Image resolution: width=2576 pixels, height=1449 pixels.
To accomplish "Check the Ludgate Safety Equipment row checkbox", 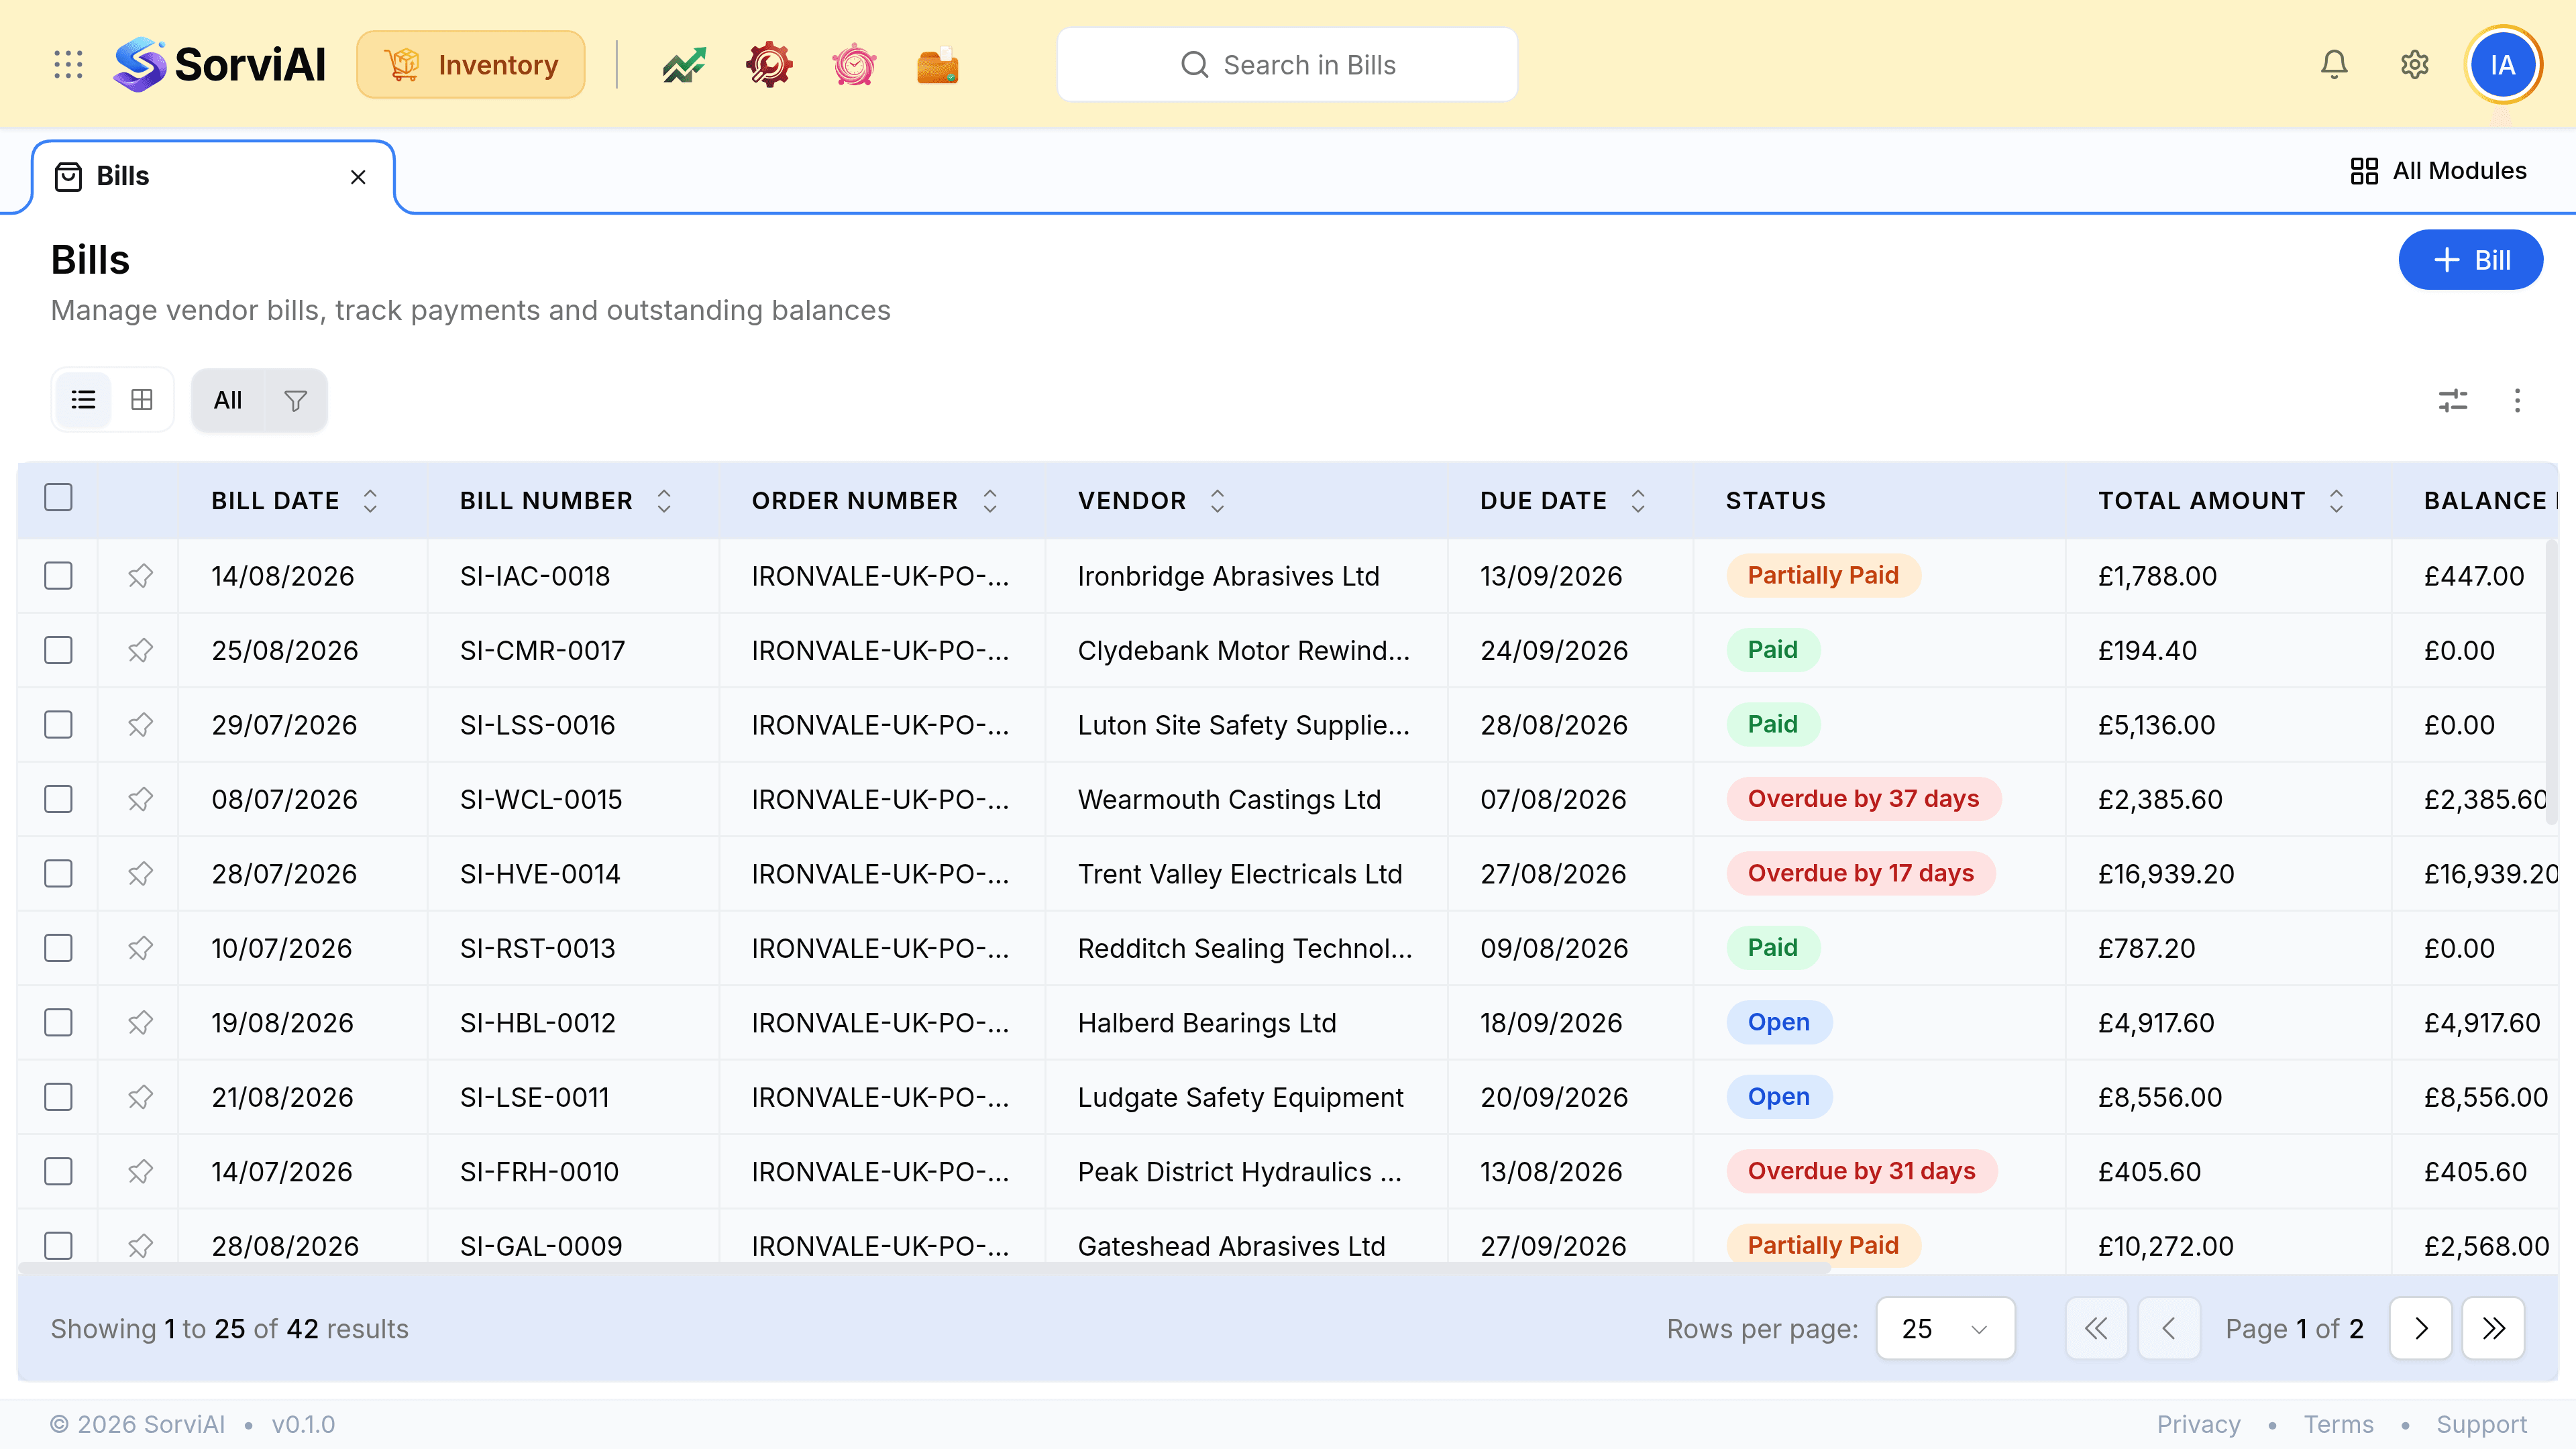I will pyautogui.click(x=59, y=1097).
